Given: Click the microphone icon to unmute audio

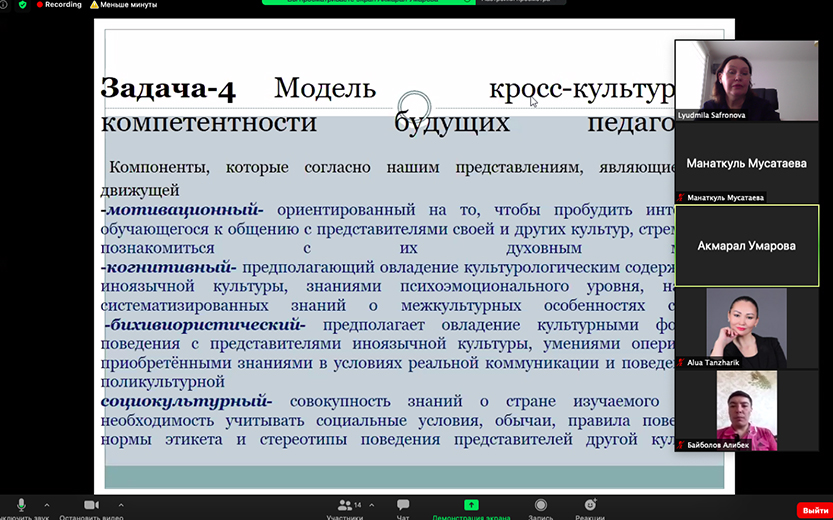Looking at the screenshot, I should click(x=21, y=505).
